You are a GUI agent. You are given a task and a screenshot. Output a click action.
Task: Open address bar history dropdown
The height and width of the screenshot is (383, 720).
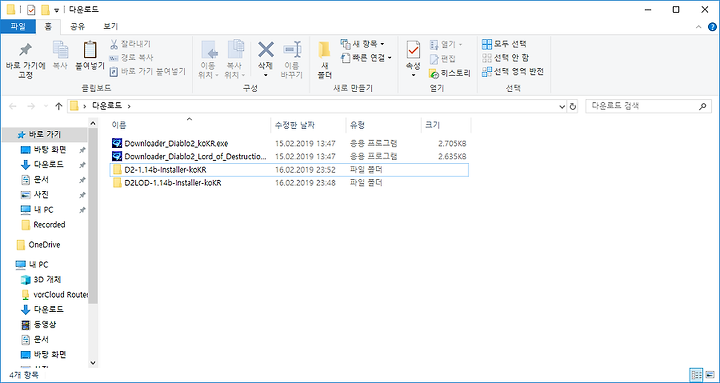coord(562,106)
